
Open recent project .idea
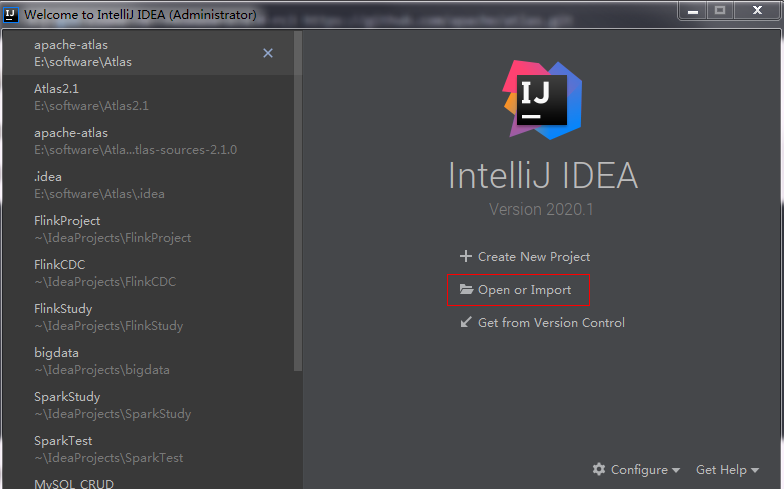click(148, 185)
